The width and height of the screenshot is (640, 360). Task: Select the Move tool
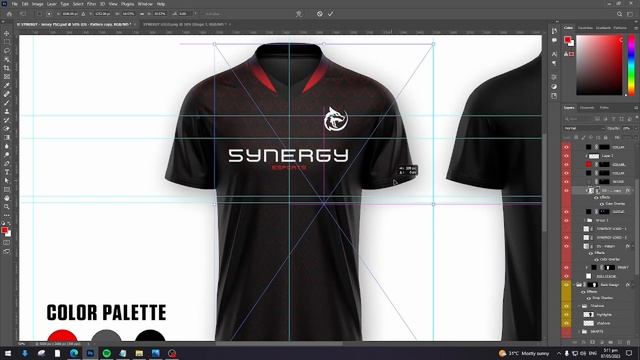click(x=7, y=33)
